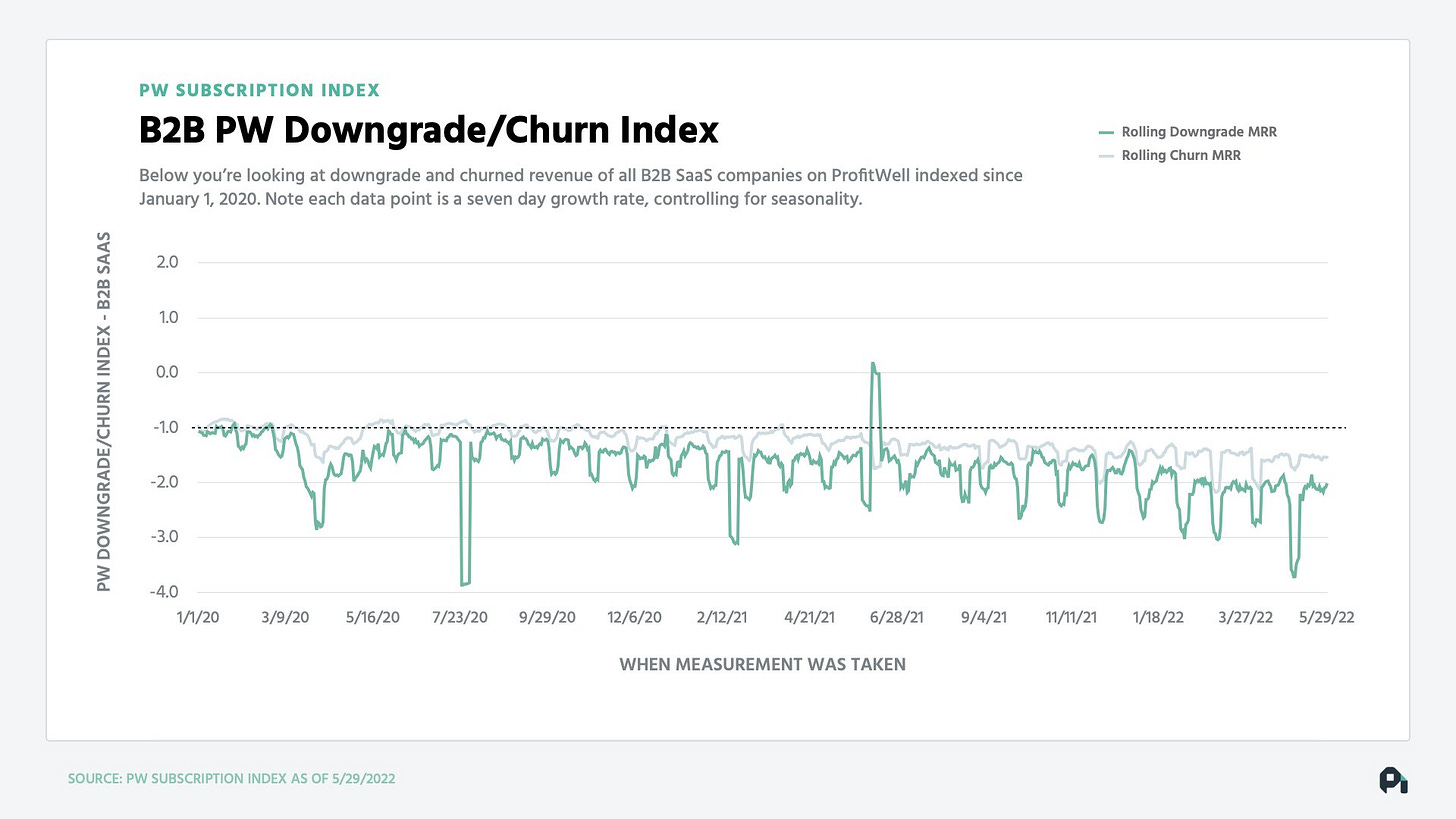Click the downgrade dip to -3.7 before 5/29/22
Screen dimensions: 1456x819
(x=1294, y=574)
